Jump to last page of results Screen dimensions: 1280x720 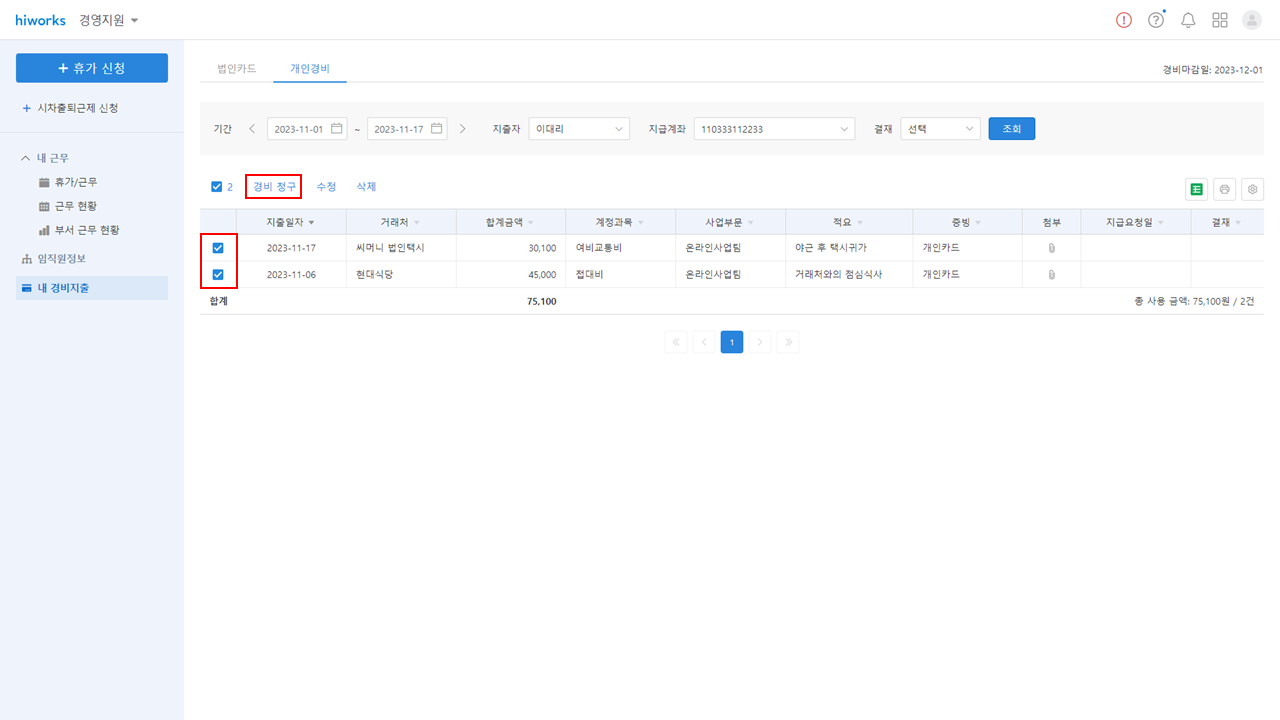pyautogui.click(x=788, y=342)
